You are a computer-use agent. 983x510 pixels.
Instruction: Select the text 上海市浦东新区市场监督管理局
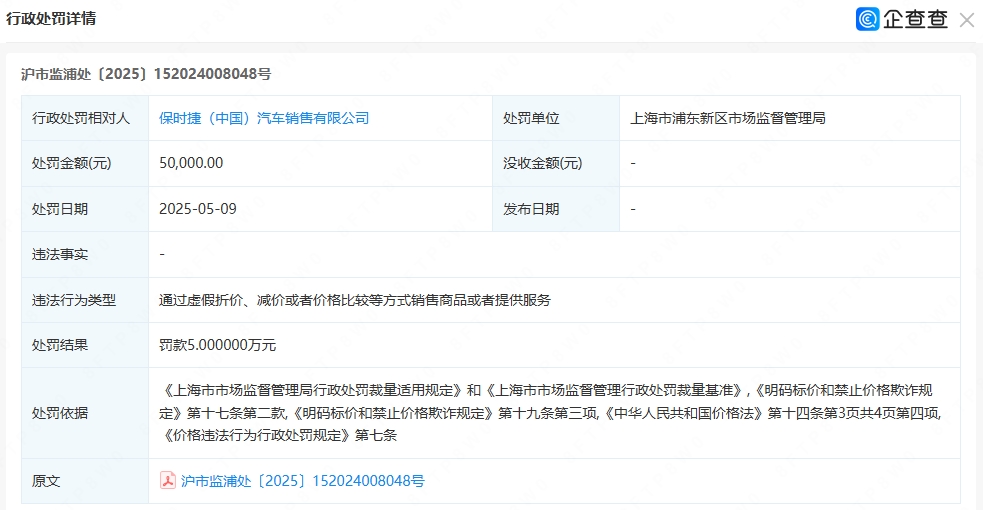727,118
